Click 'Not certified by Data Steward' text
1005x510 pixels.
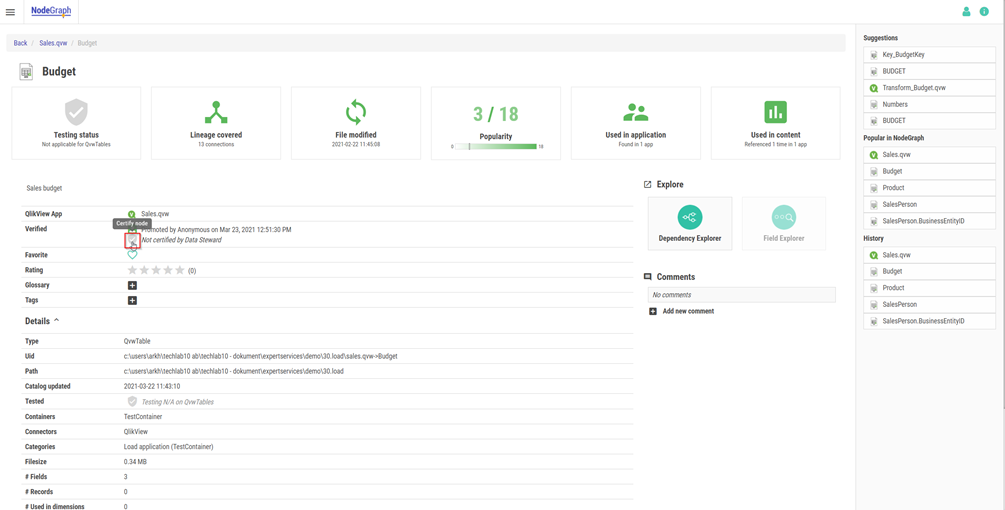[181, 240]
